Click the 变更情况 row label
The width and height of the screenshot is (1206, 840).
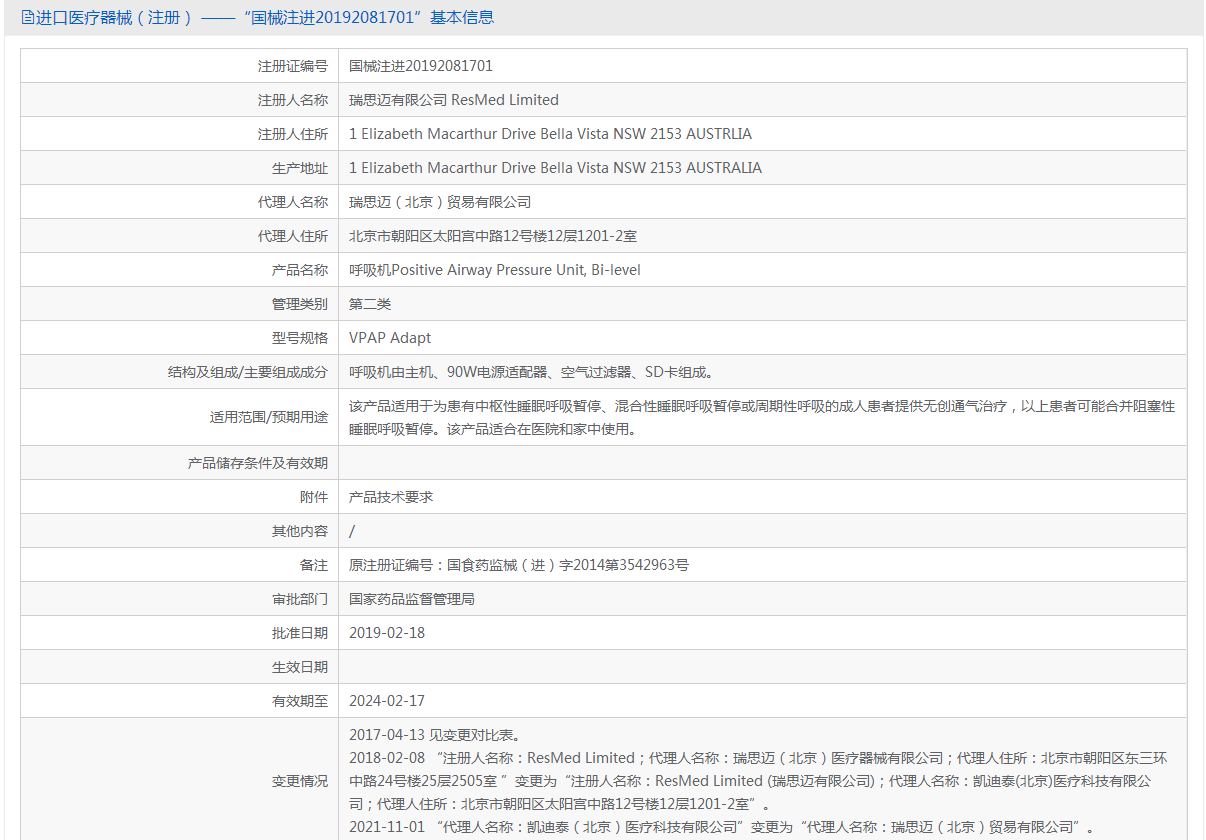299,781
